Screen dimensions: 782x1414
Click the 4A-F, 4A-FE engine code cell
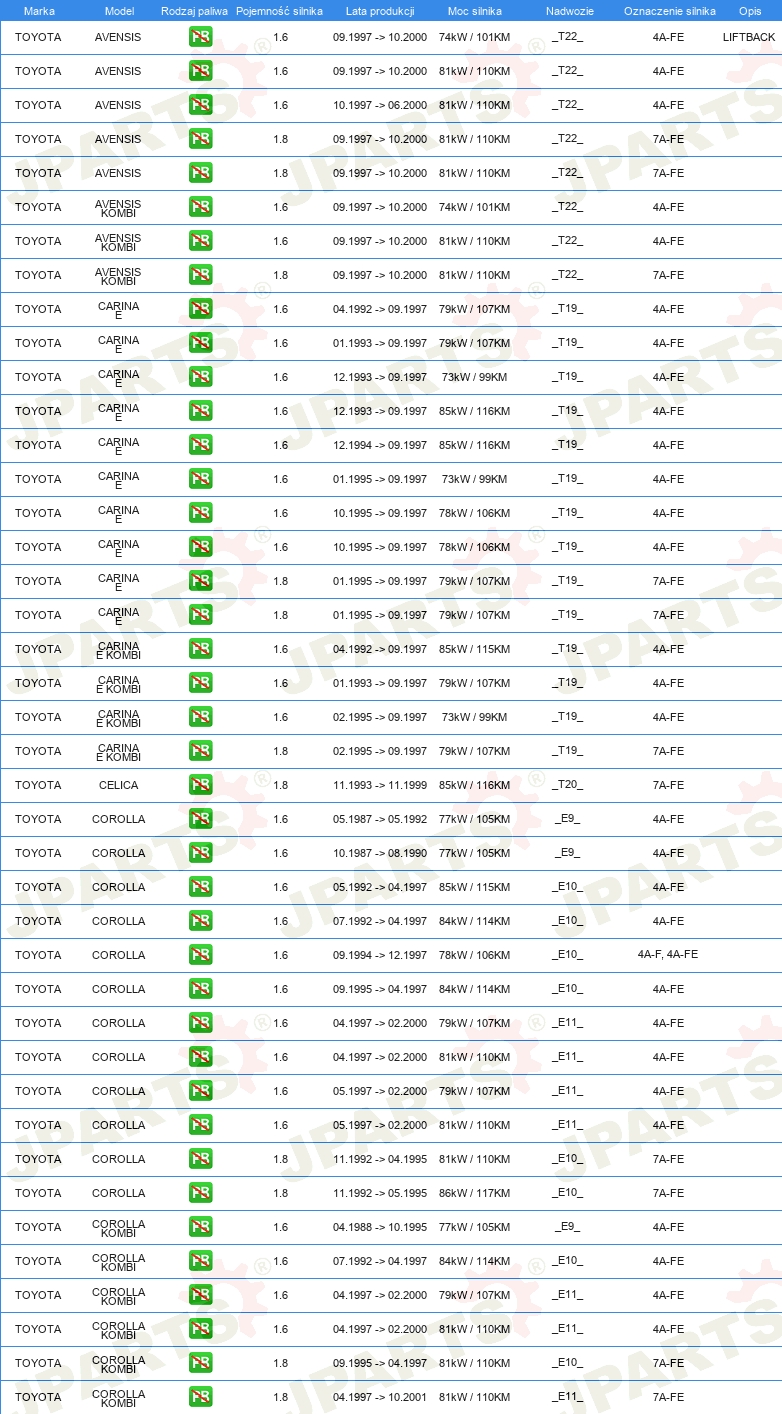tap(668, 955)
